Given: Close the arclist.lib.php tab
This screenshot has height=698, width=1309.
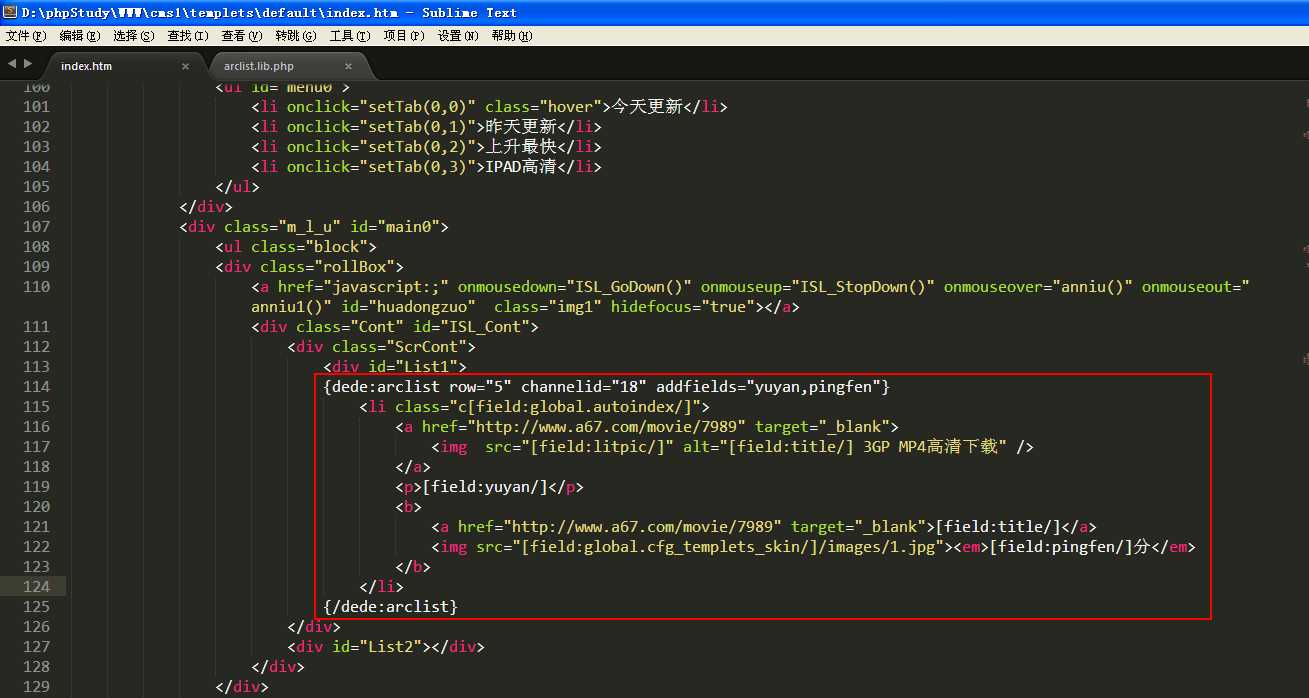Looking at the screenshot, I should 347,67.
